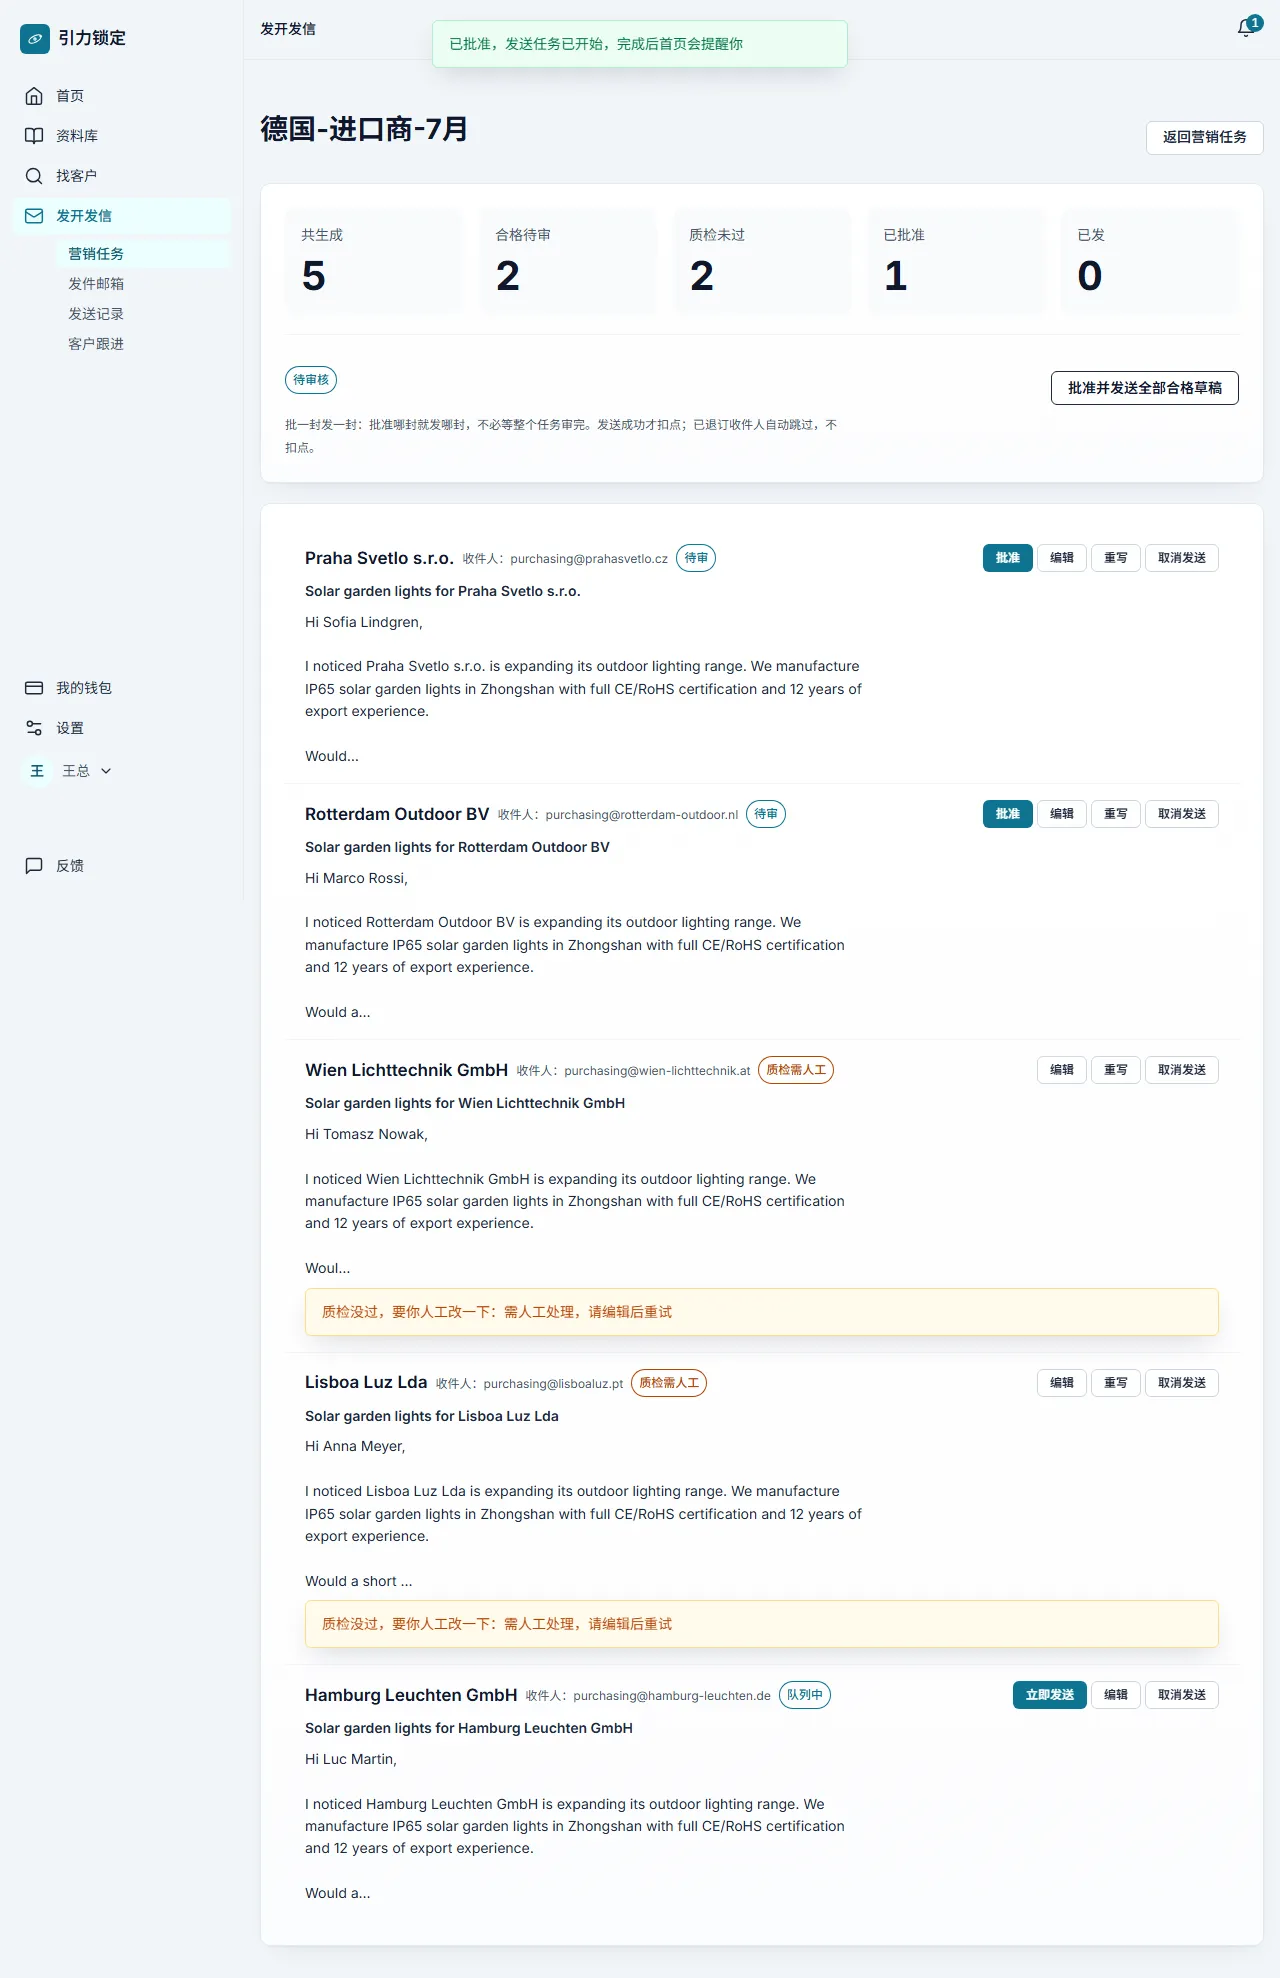Click the 资料库 book icon

coord(34,136)
